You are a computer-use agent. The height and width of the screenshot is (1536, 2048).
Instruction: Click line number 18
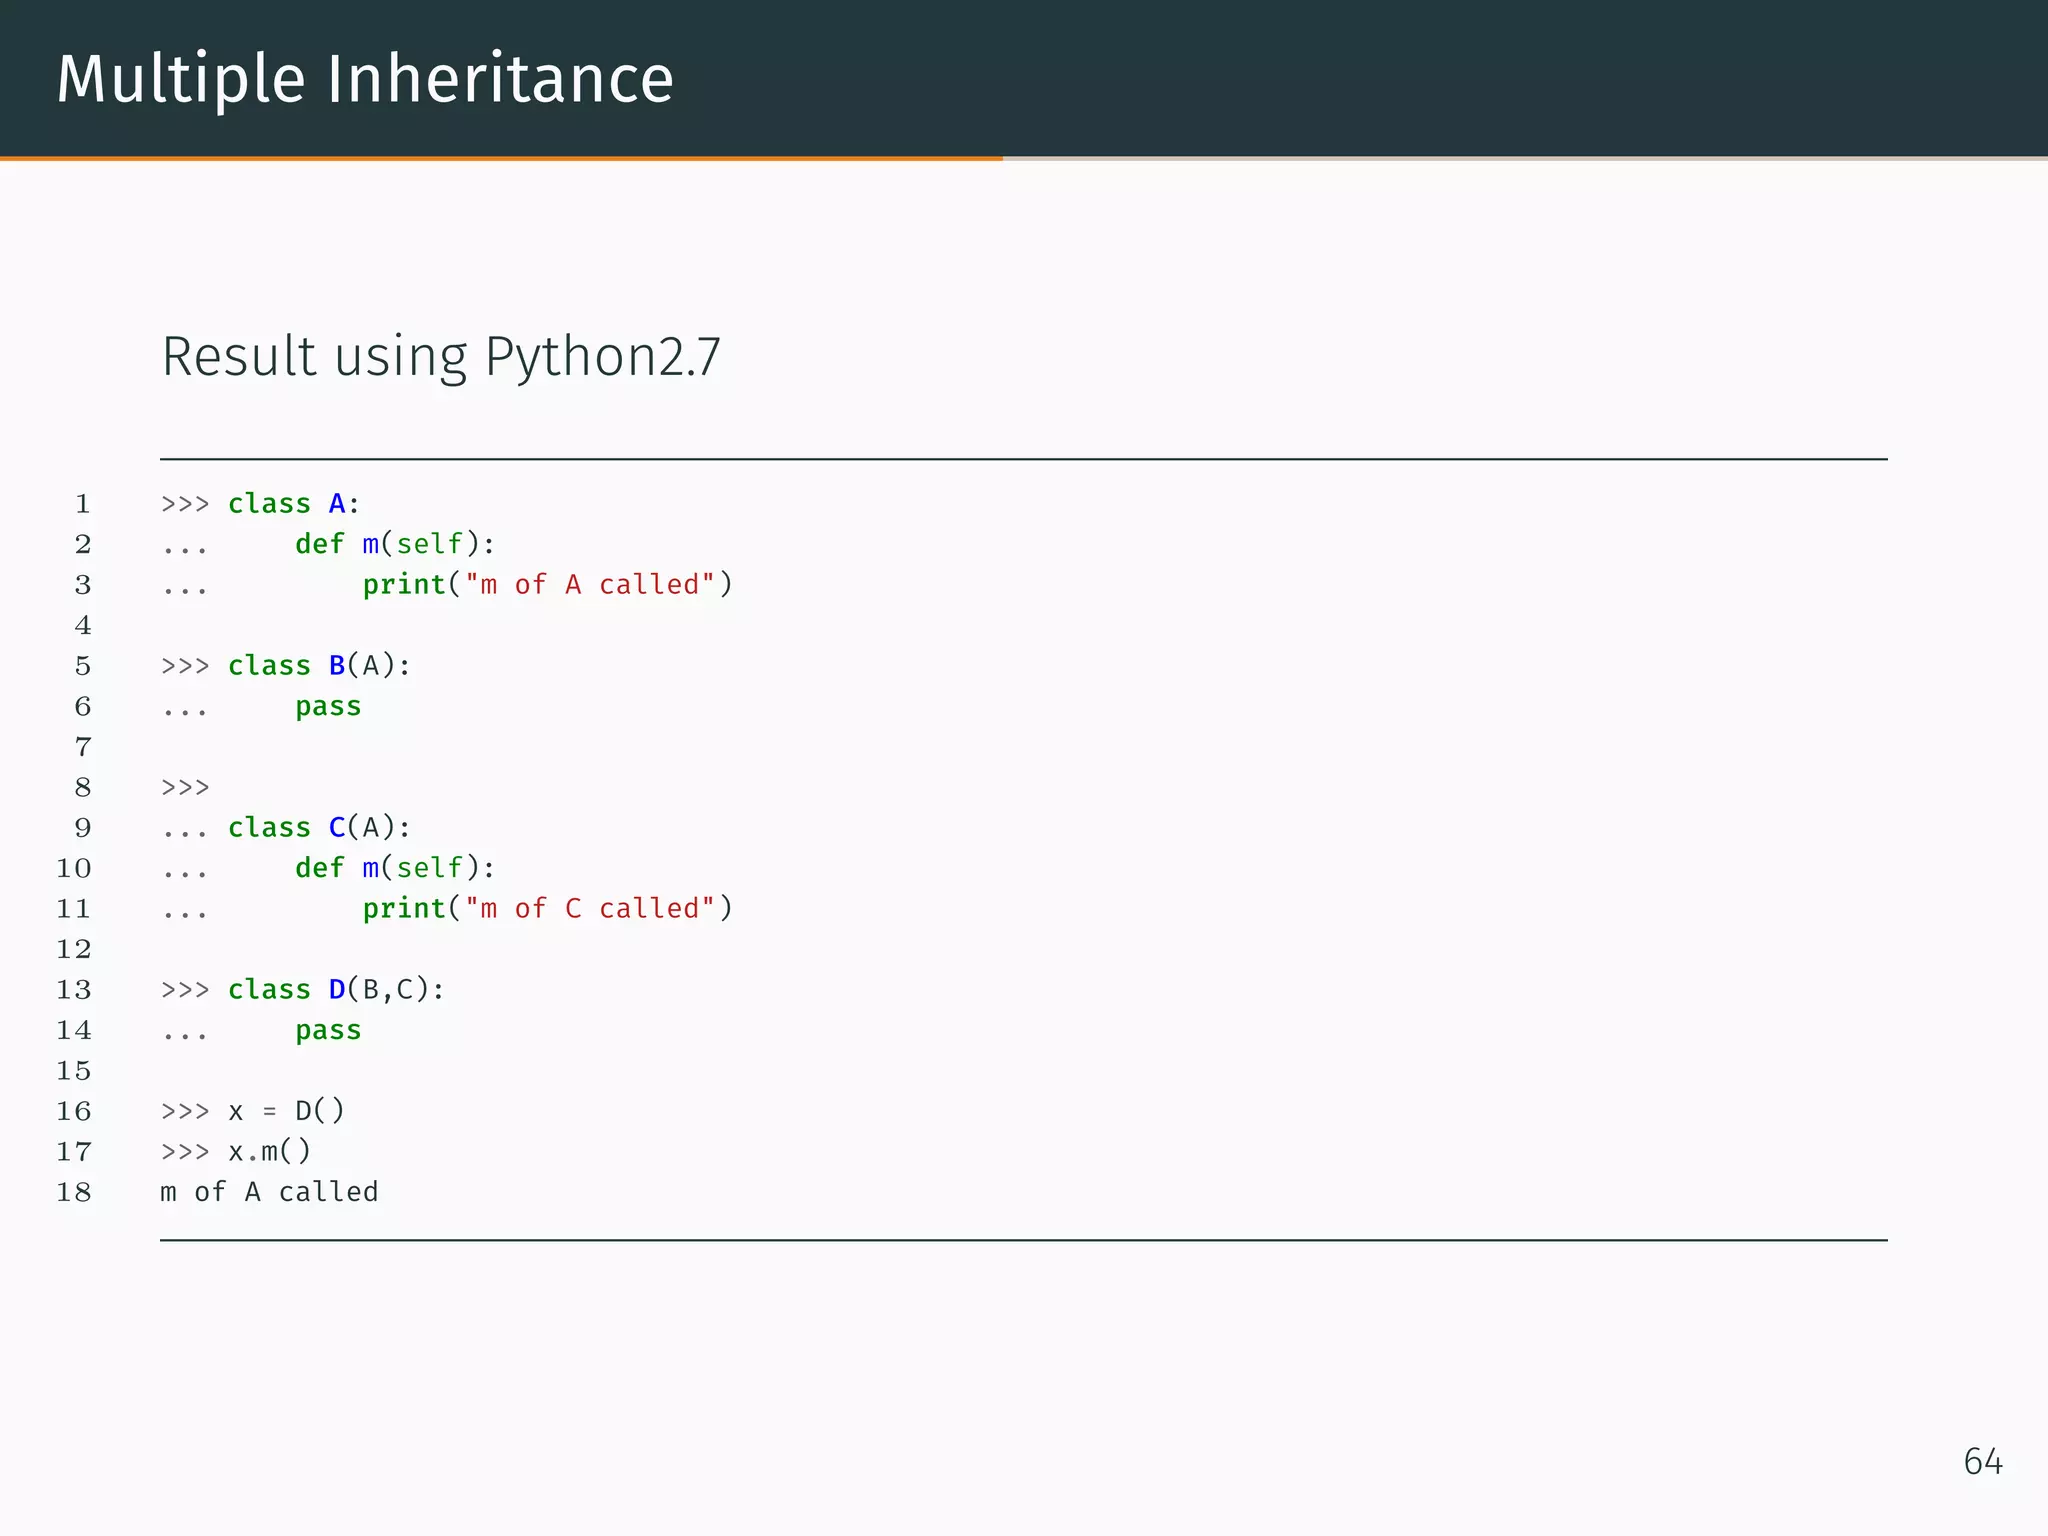tap(74, 1192)
